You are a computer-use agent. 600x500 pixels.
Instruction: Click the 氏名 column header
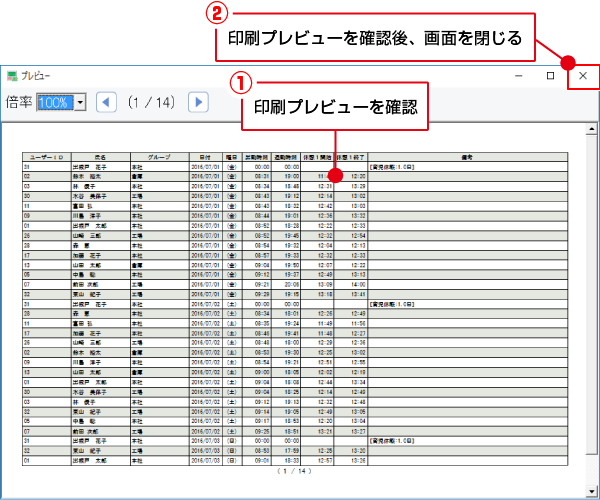(x=100, y=157)
